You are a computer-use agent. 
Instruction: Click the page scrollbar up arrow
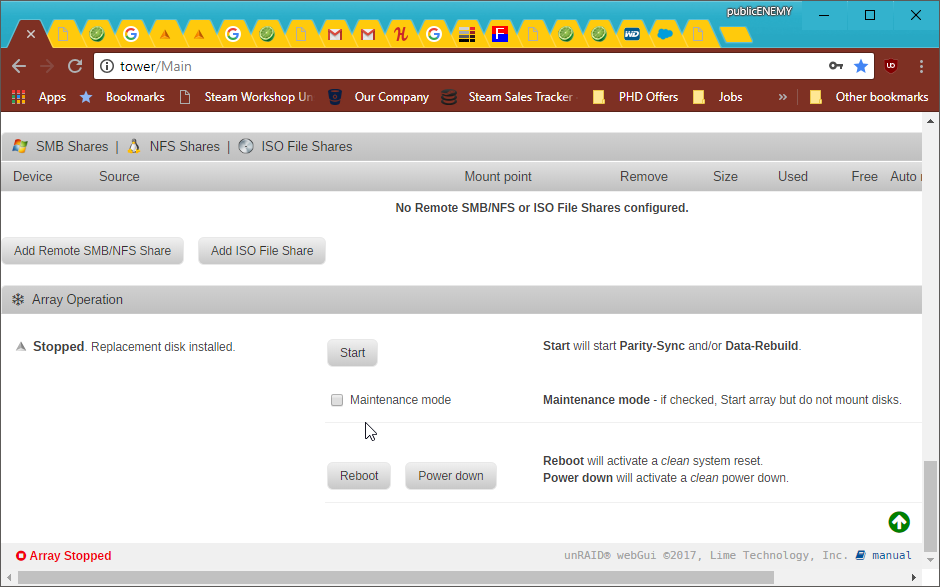click(930, 121)
